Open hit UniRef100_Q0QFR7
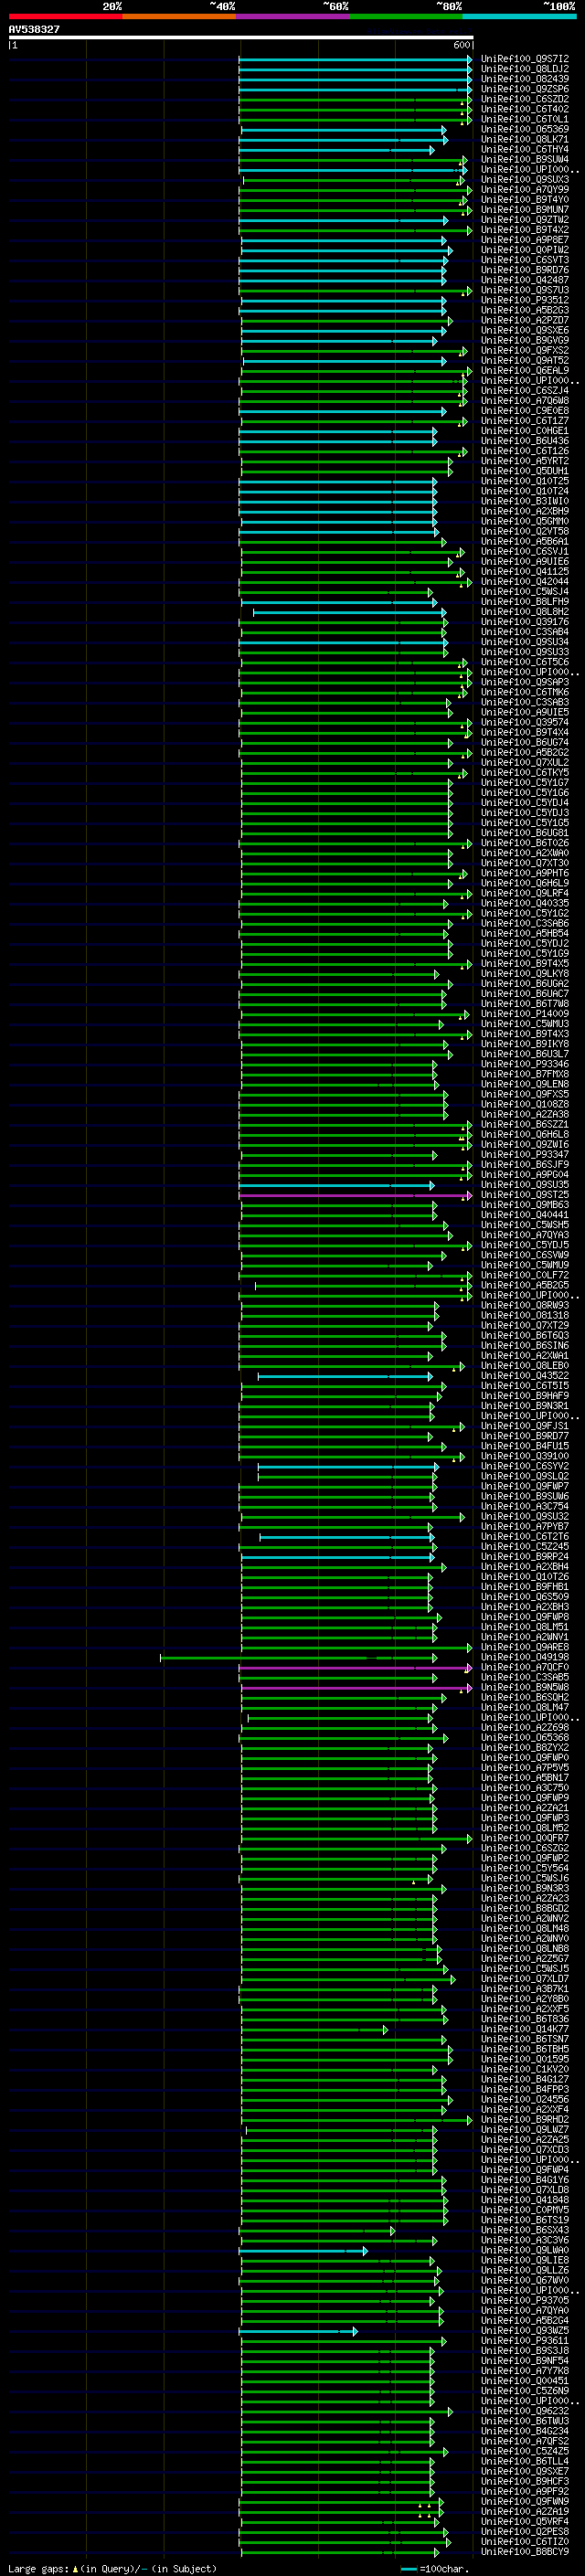Screen dimensions: 585x2576 click(x=525, y=1839)
